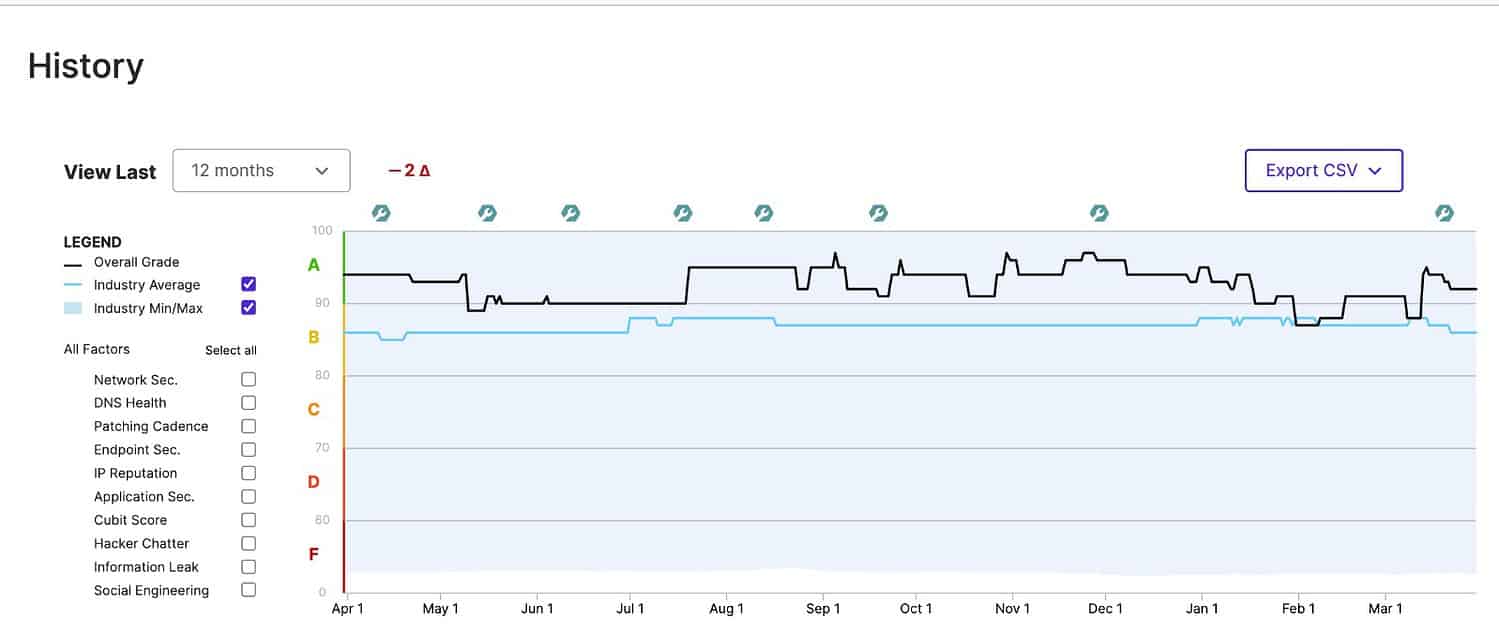1499x634 pixels.
Task: Open the View Last 12 months dropdown
Action: pyautogui.click(x=261, y=171)
